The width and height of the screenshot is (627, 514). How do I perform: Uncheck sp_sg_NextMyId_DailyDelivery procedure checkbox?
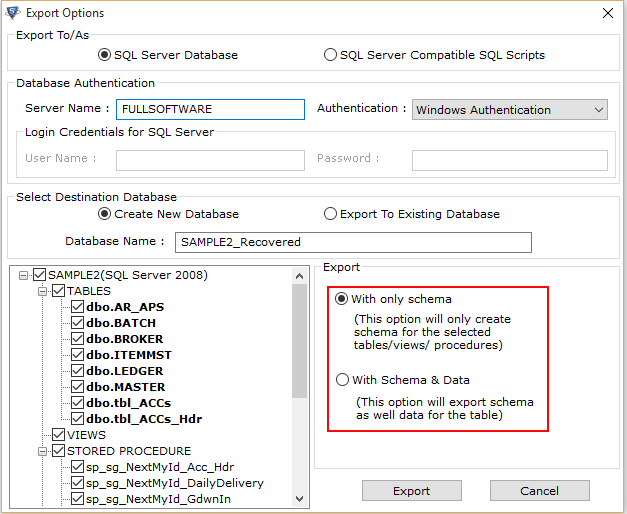pyautogui.click(x=77, y=483)
